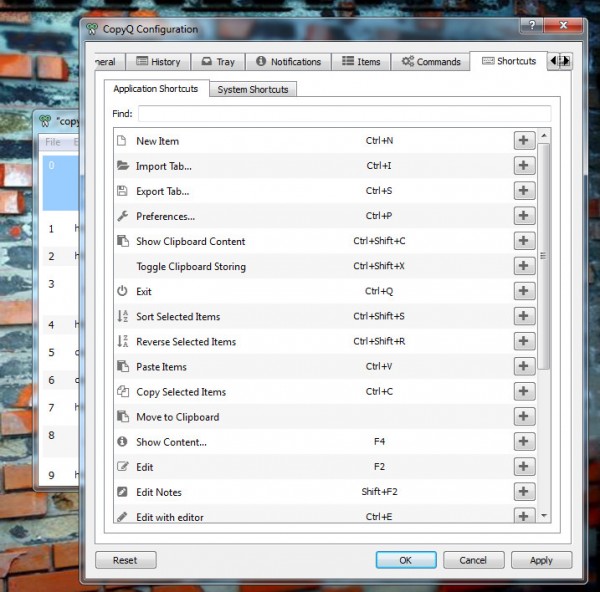Click the New Item page icon
This screenshot has width=600, height=592.
122,140
